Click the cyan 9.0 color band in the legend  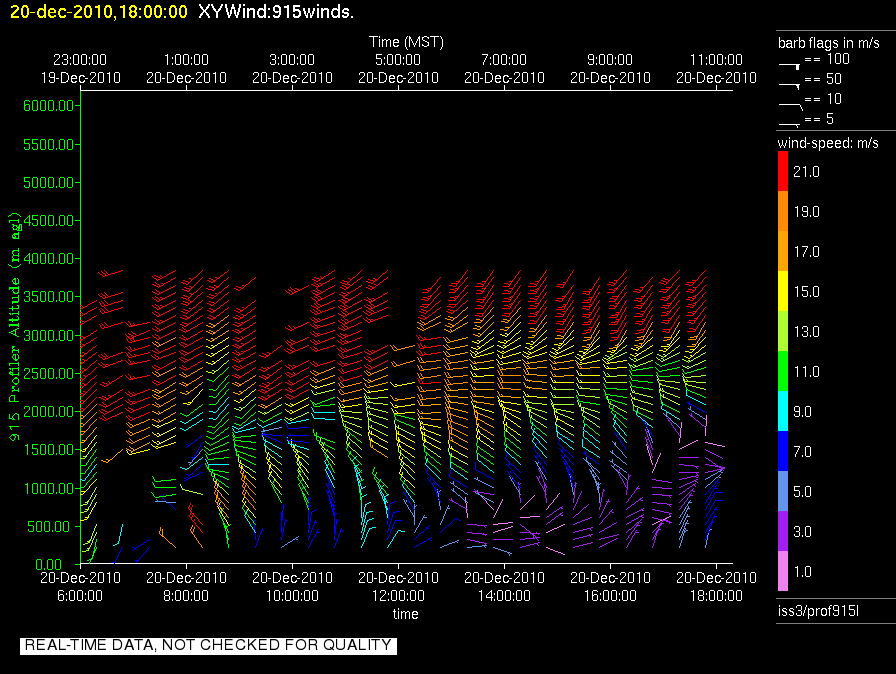click(783, 411)
